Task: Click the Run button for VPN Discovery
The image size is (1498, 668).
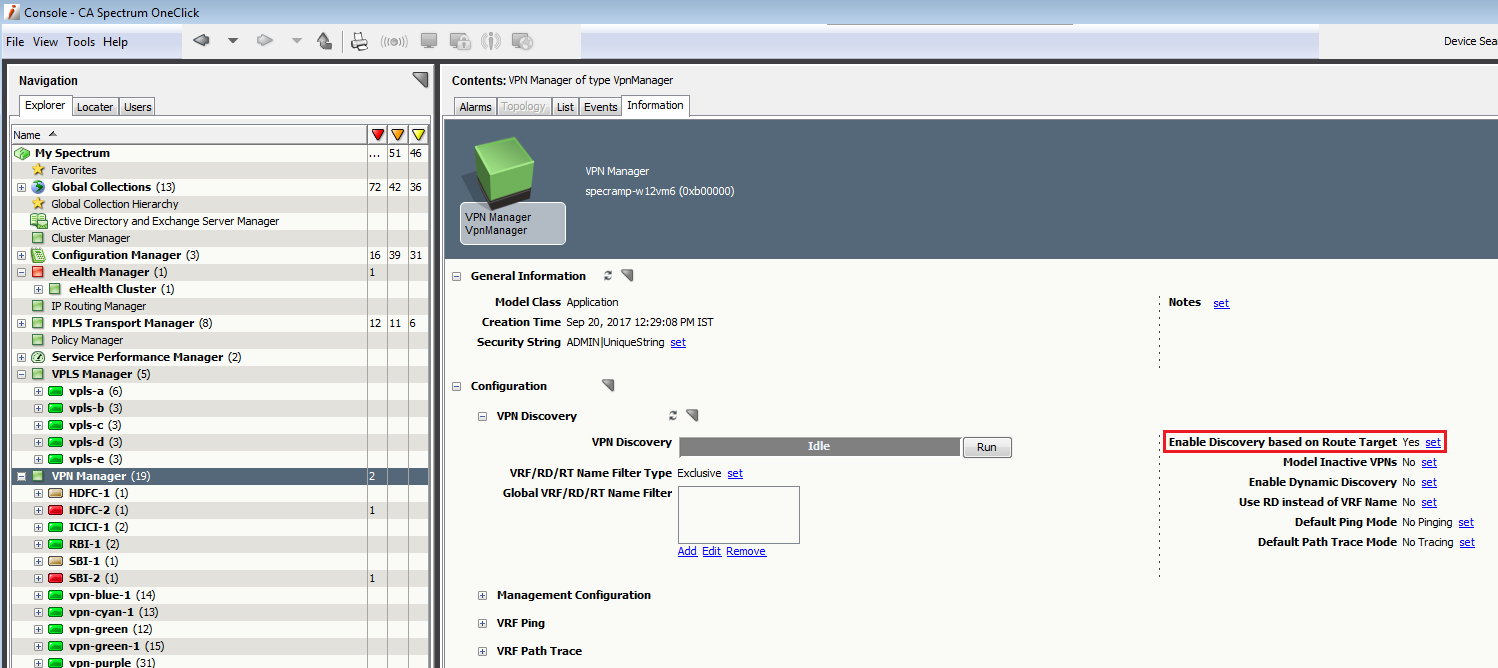Action: (987, 447)
